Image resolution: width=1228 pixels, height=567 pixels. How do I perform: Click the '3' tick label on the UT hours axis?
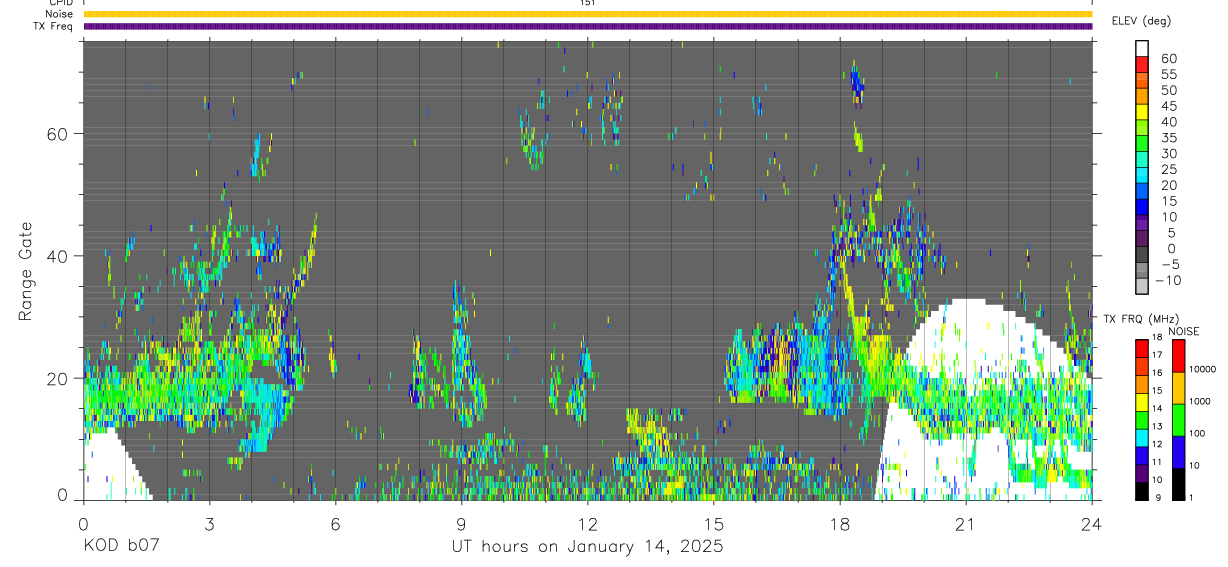(x=209, y=523)
